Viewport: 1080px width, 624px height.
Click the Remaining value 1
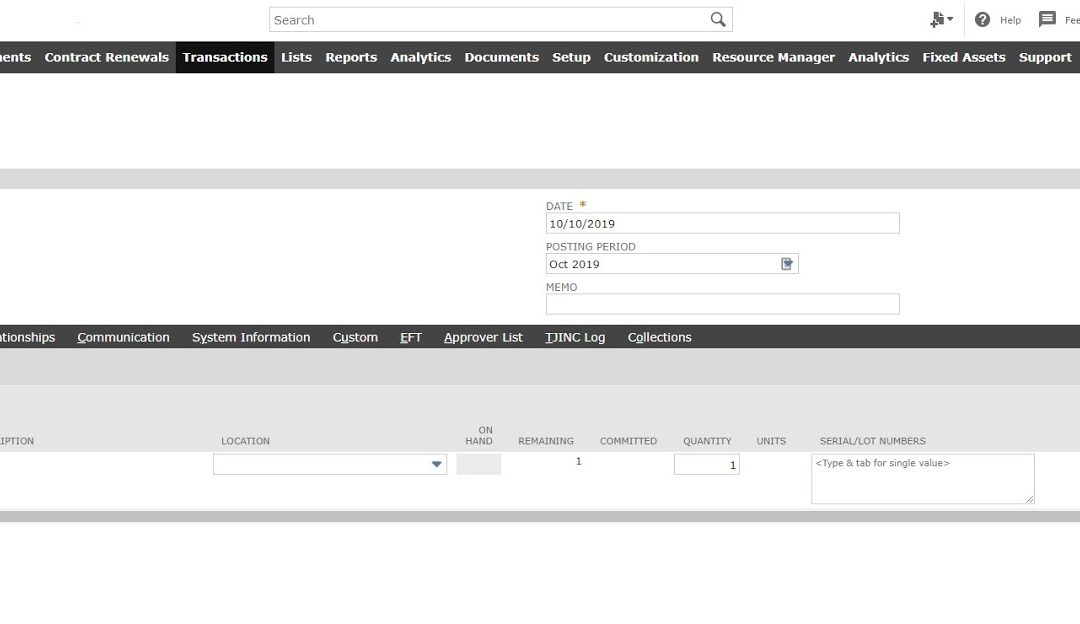[x=579, y=461]
